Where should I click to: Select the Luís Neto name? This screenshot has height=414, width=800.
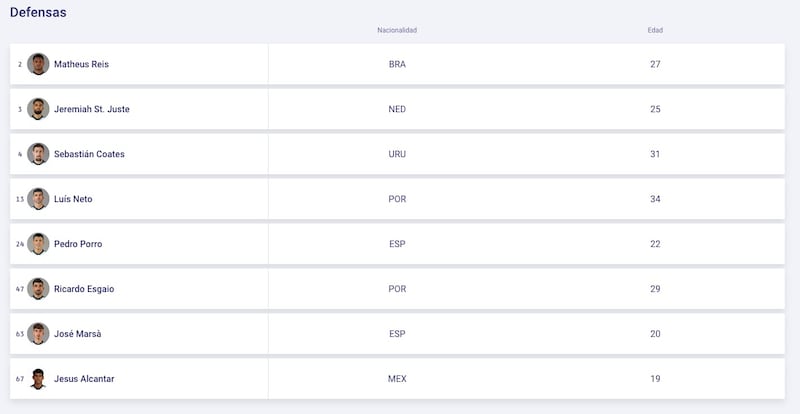coord(73,199)
